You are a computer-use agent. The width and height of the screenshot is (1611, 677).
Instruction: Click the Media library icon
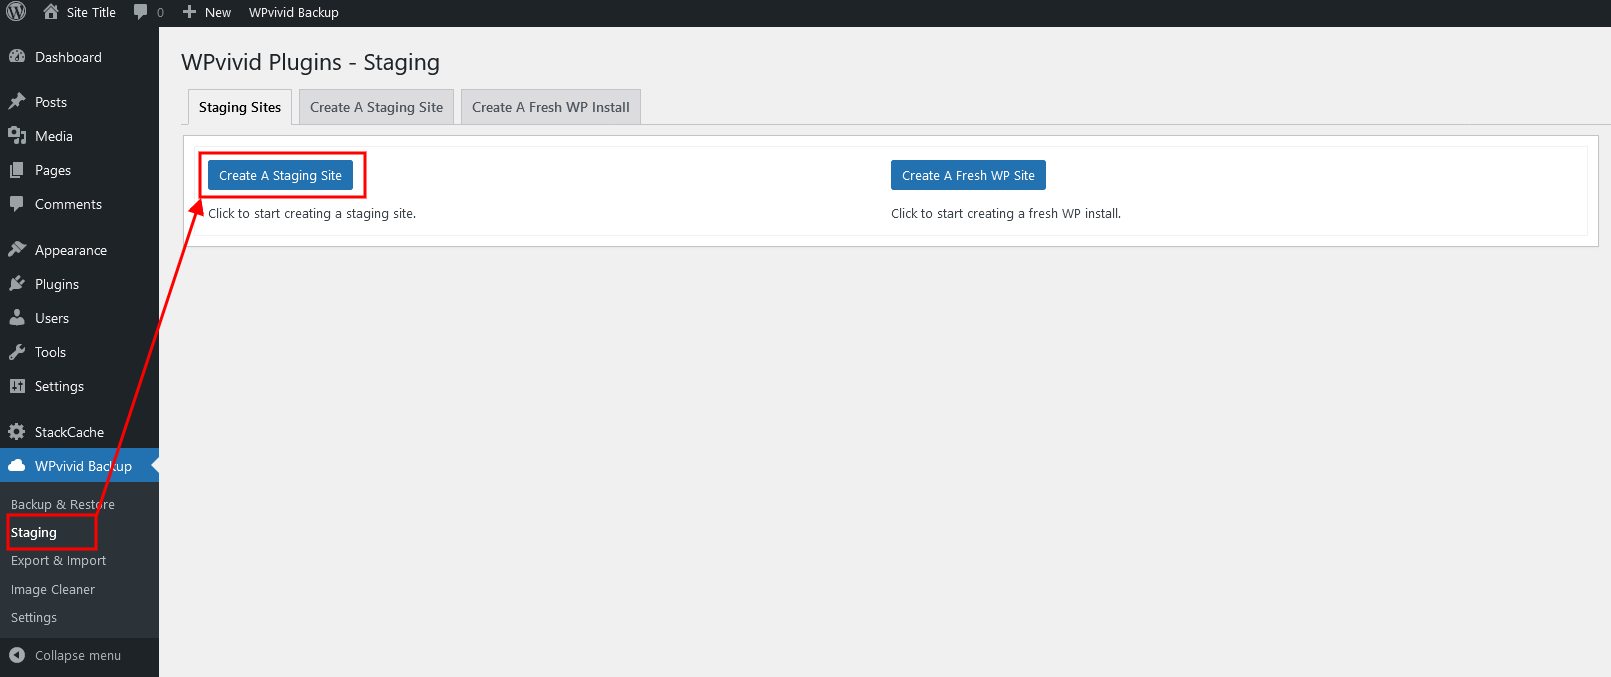click(x=17, y=136)
